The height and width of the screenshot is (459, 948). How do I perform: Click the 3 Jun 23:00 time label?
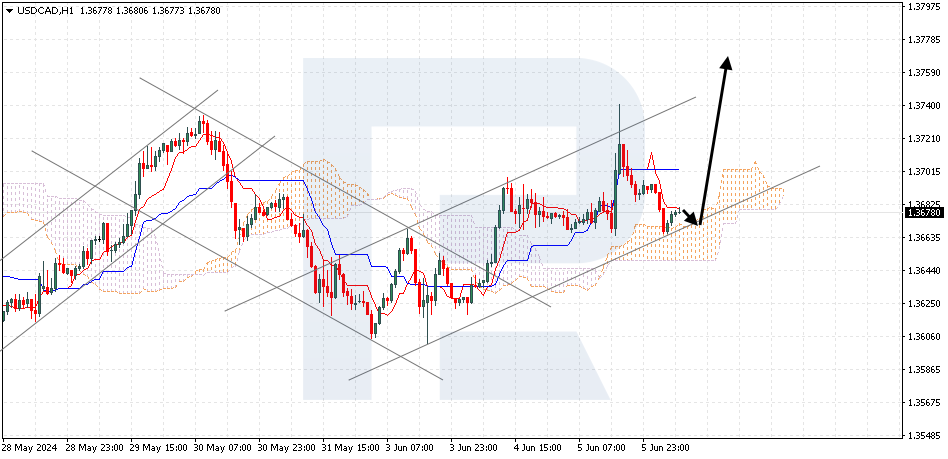pyautogui.click(x=475, y=448)
